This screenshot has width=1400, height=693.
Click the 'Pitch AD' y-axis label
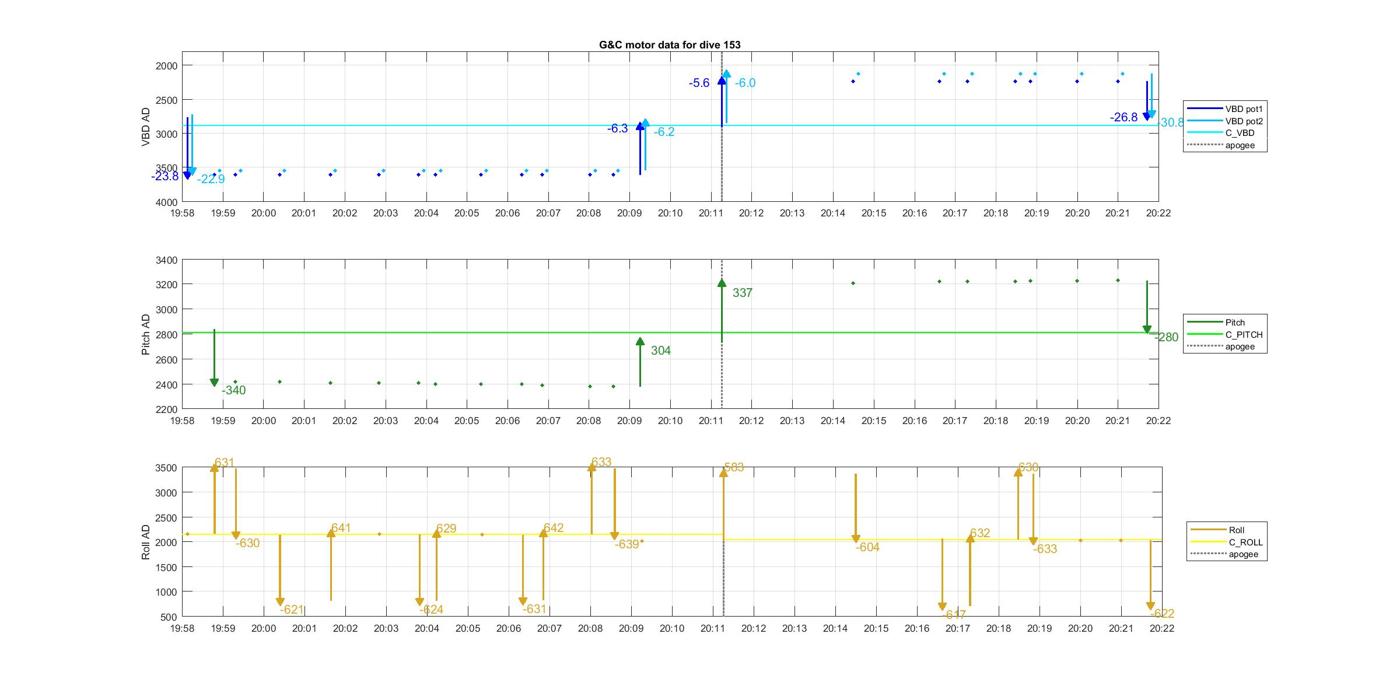point(146,335)
